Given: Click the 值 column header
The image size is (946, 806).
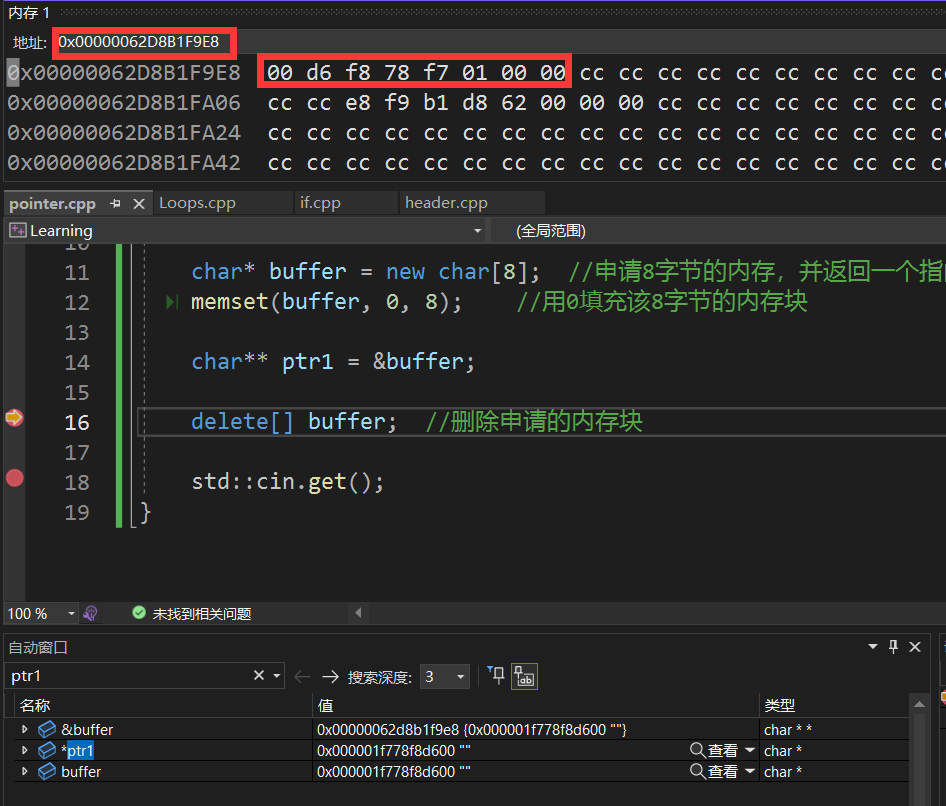Looking at the screenshot, I should point(325,705).
